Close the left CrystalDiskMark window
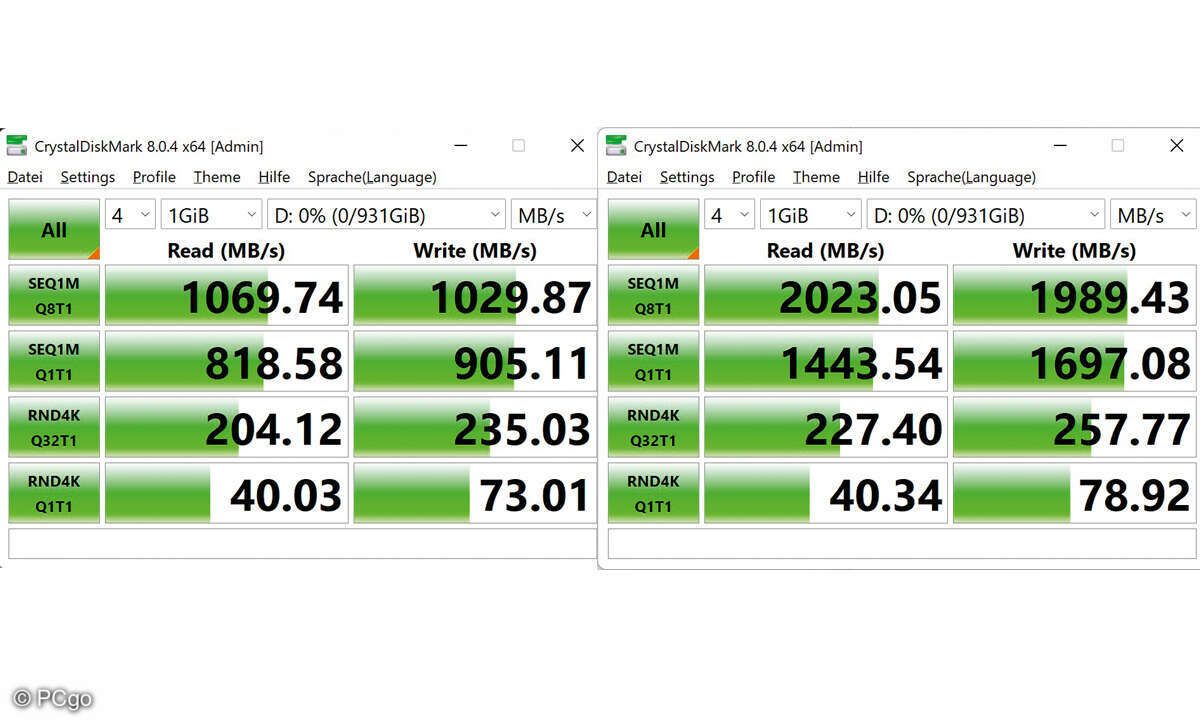The height and width of the screenshot is (720, 1200). tap(577, 146)
